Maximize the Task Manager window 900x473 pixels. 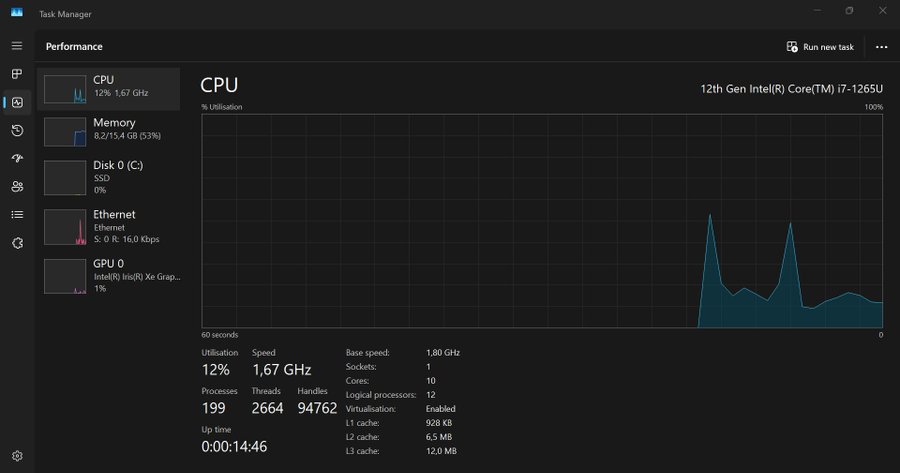(849, 11)
